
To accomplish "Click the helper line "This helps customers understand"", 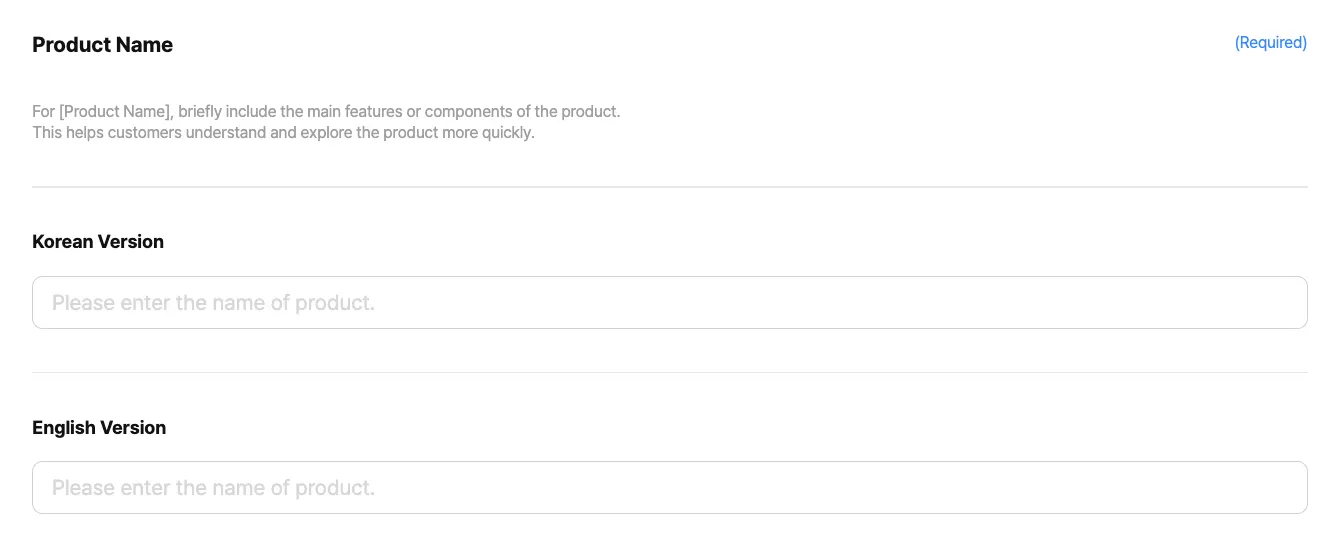I will 283,132.
